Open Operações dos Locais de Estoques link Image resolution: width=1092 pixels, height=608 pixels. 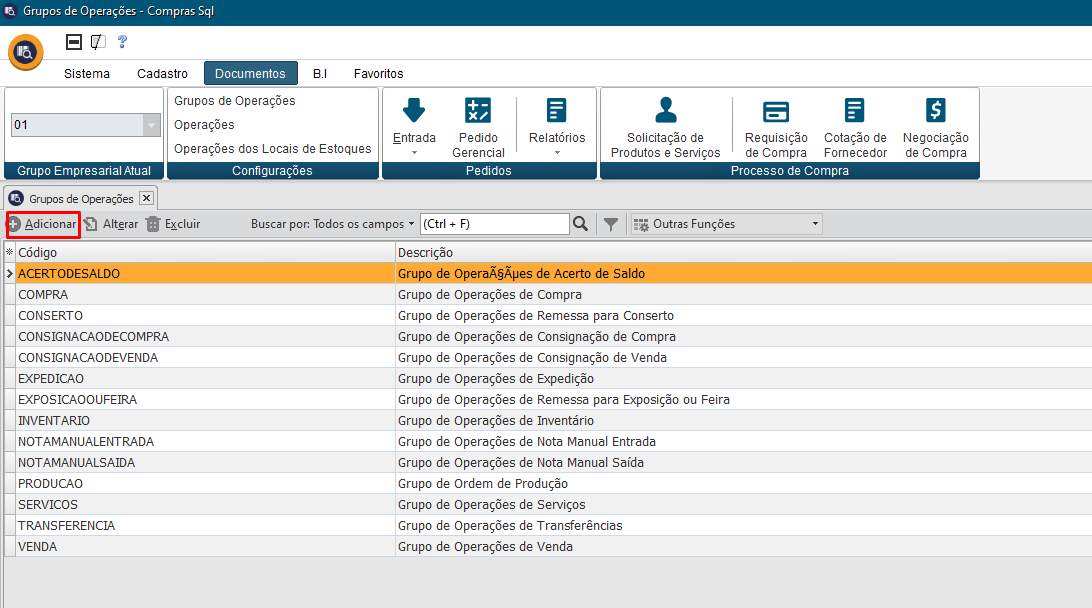[272, 149]
